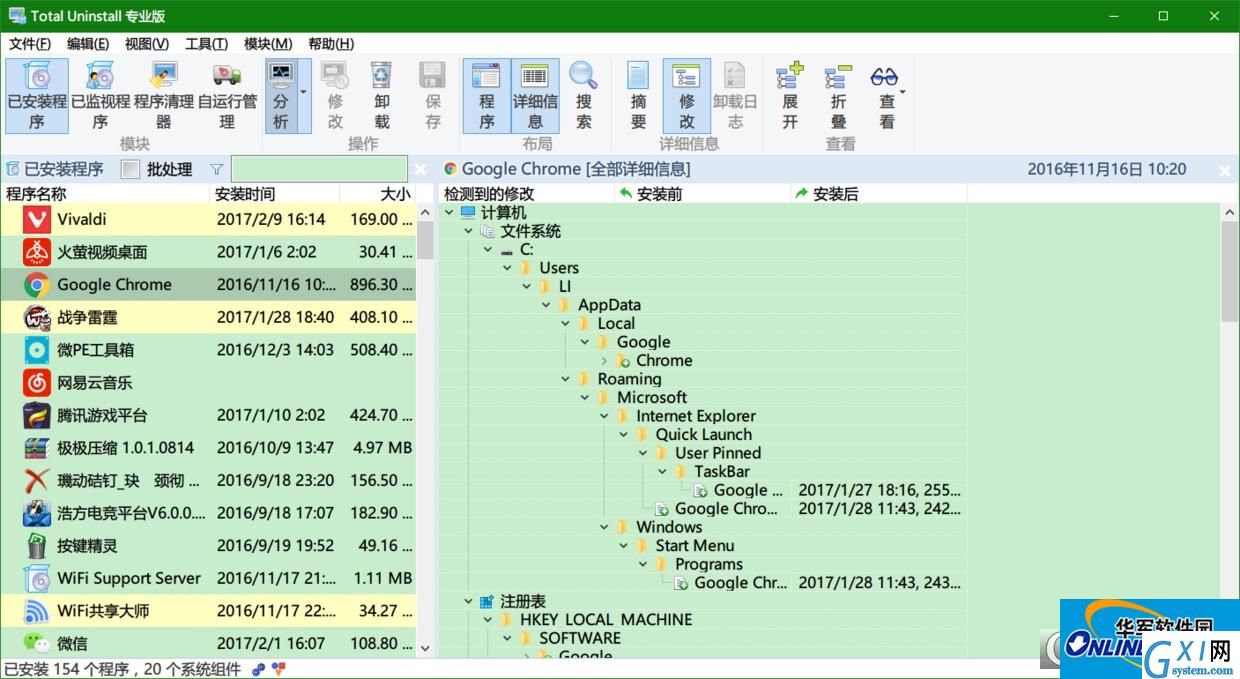Sort programs by 安装时间 column
Screen dimensions: 1240x679
point(275,194)
